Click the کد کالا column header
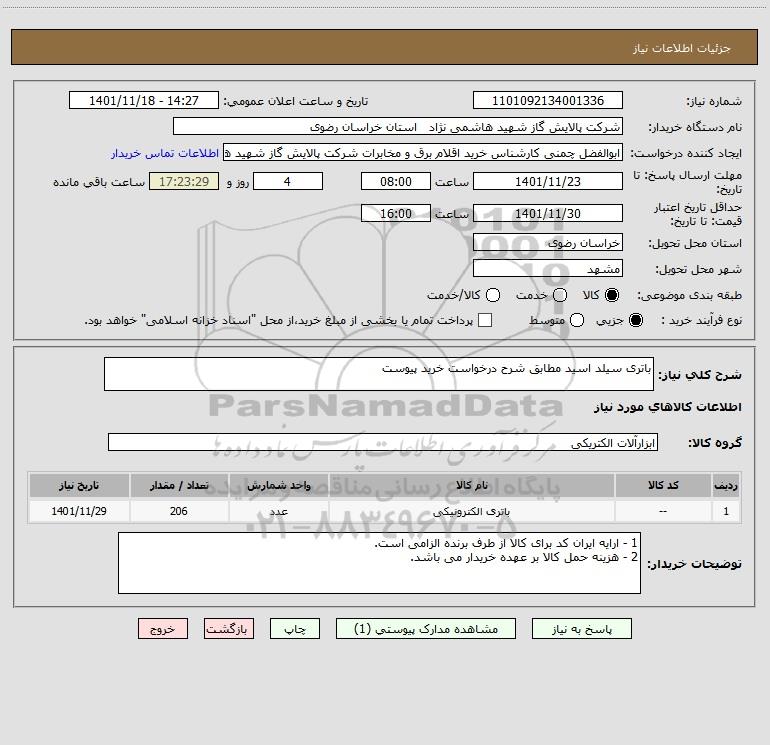 [x=663, y=485]
